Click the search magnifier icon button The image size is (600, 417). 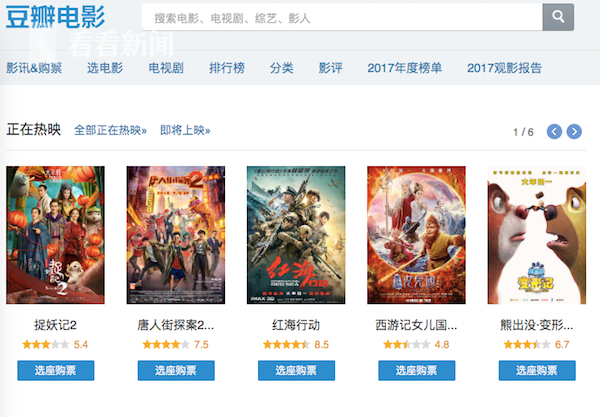(x=558, y=17)
